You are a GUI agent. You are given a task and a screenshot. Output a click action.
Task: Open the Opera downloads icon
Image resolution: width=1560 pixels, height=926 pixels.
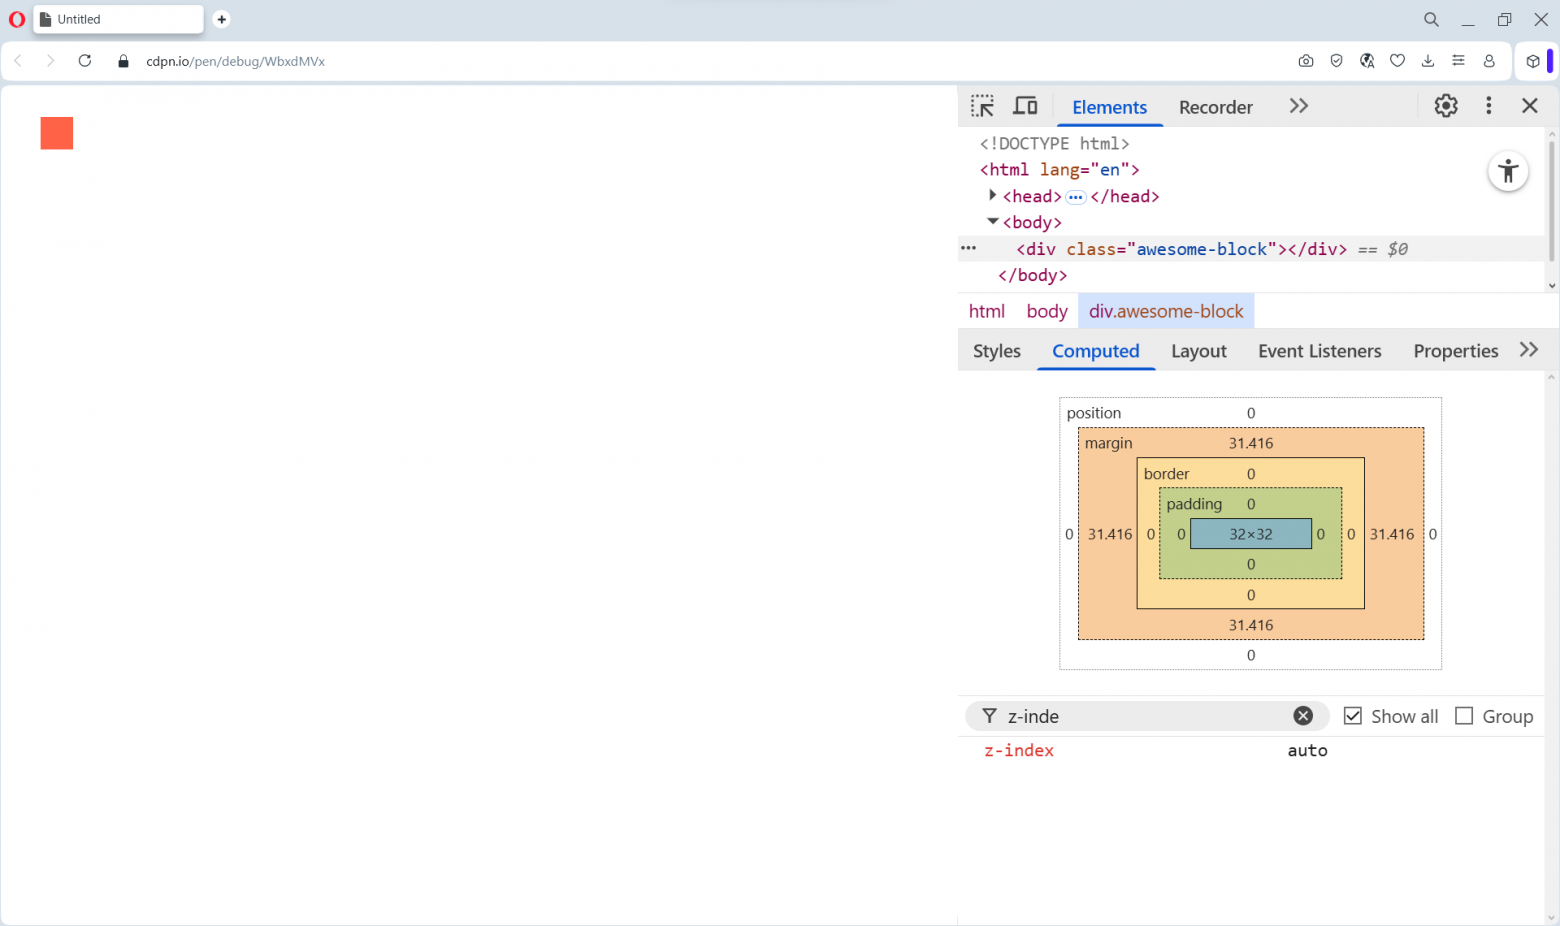tap(1428, 61)
